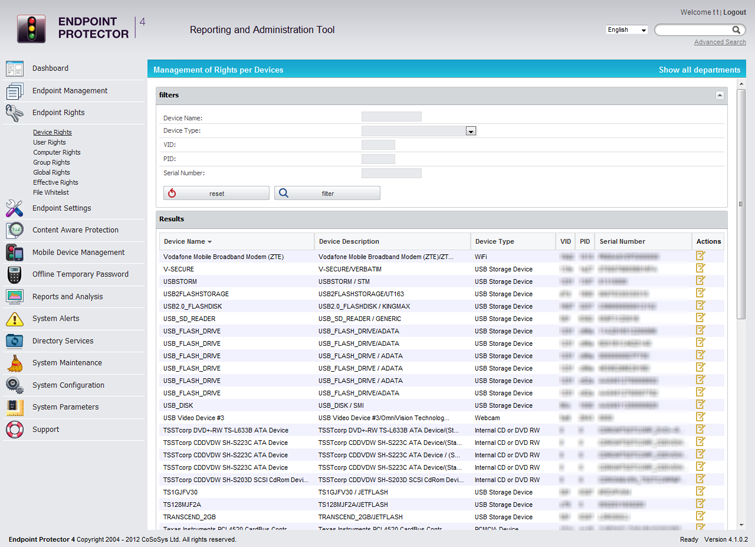Collapse the filters panel
This screenshot has height=547, width=755.
719,95
